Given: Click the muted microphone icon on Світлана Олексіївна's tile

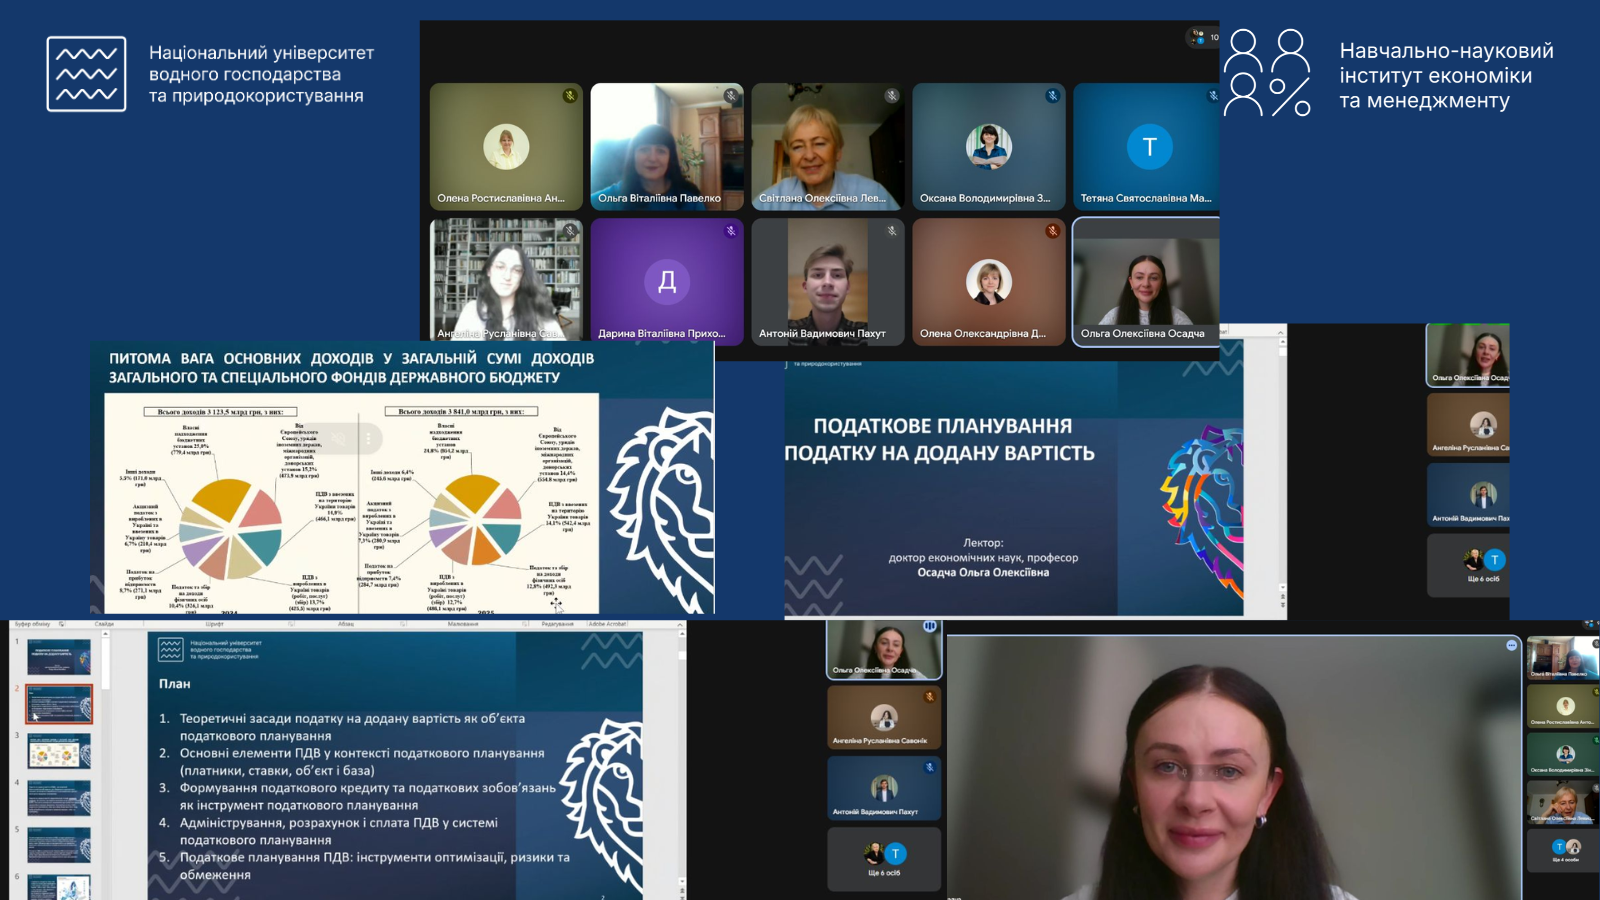Looking at the screenshot, I should pos(891,96).
